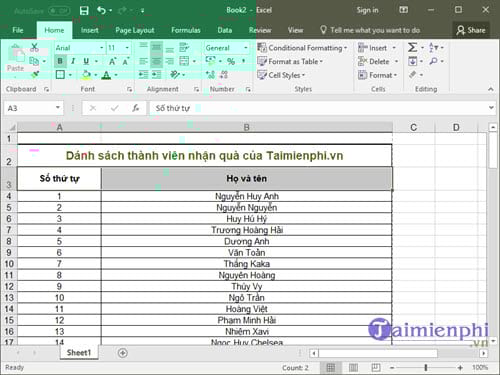Switch to the Formulas tab

[x=186, y=30]
